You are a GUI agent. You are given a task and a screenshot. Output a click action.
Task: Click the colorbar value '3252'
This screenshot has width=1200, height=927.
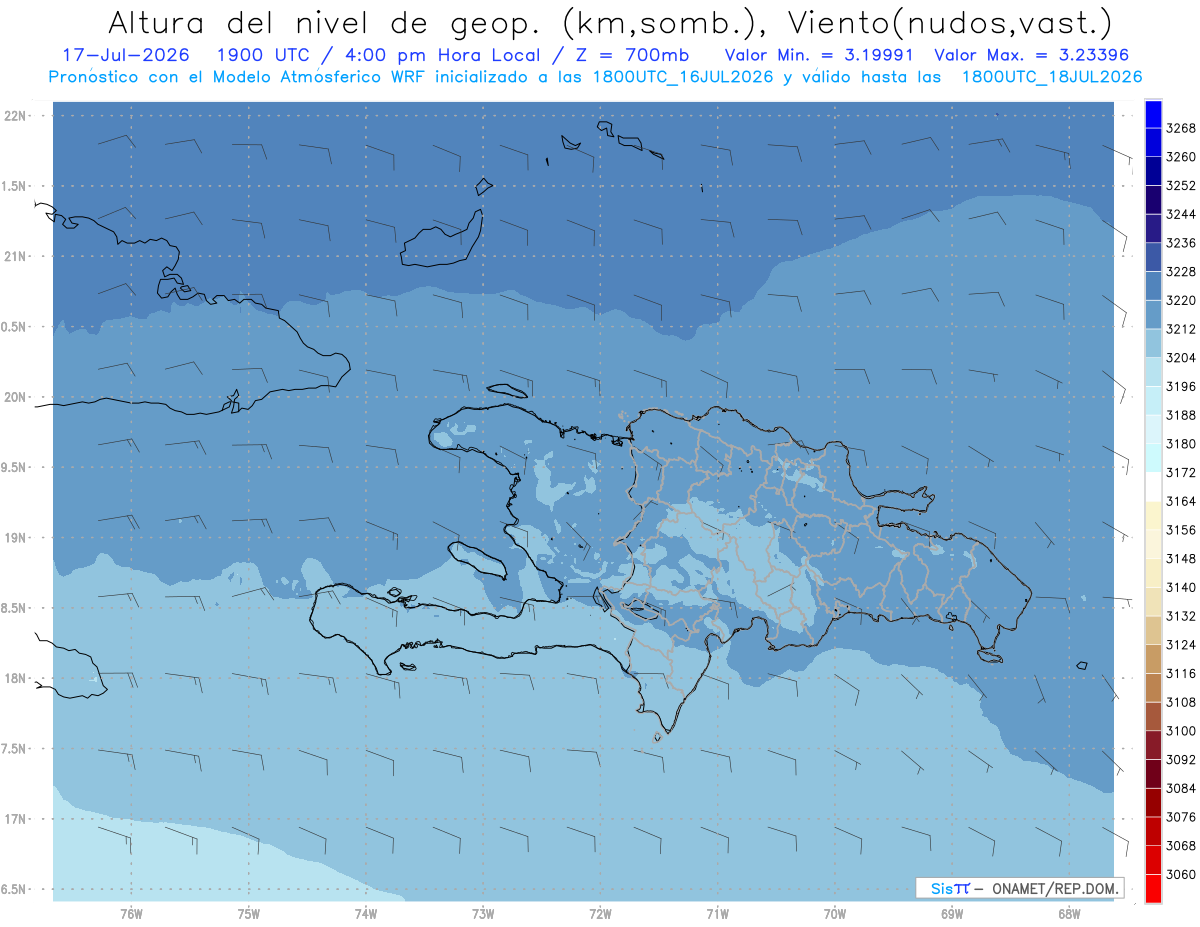tap(1181, 186)
